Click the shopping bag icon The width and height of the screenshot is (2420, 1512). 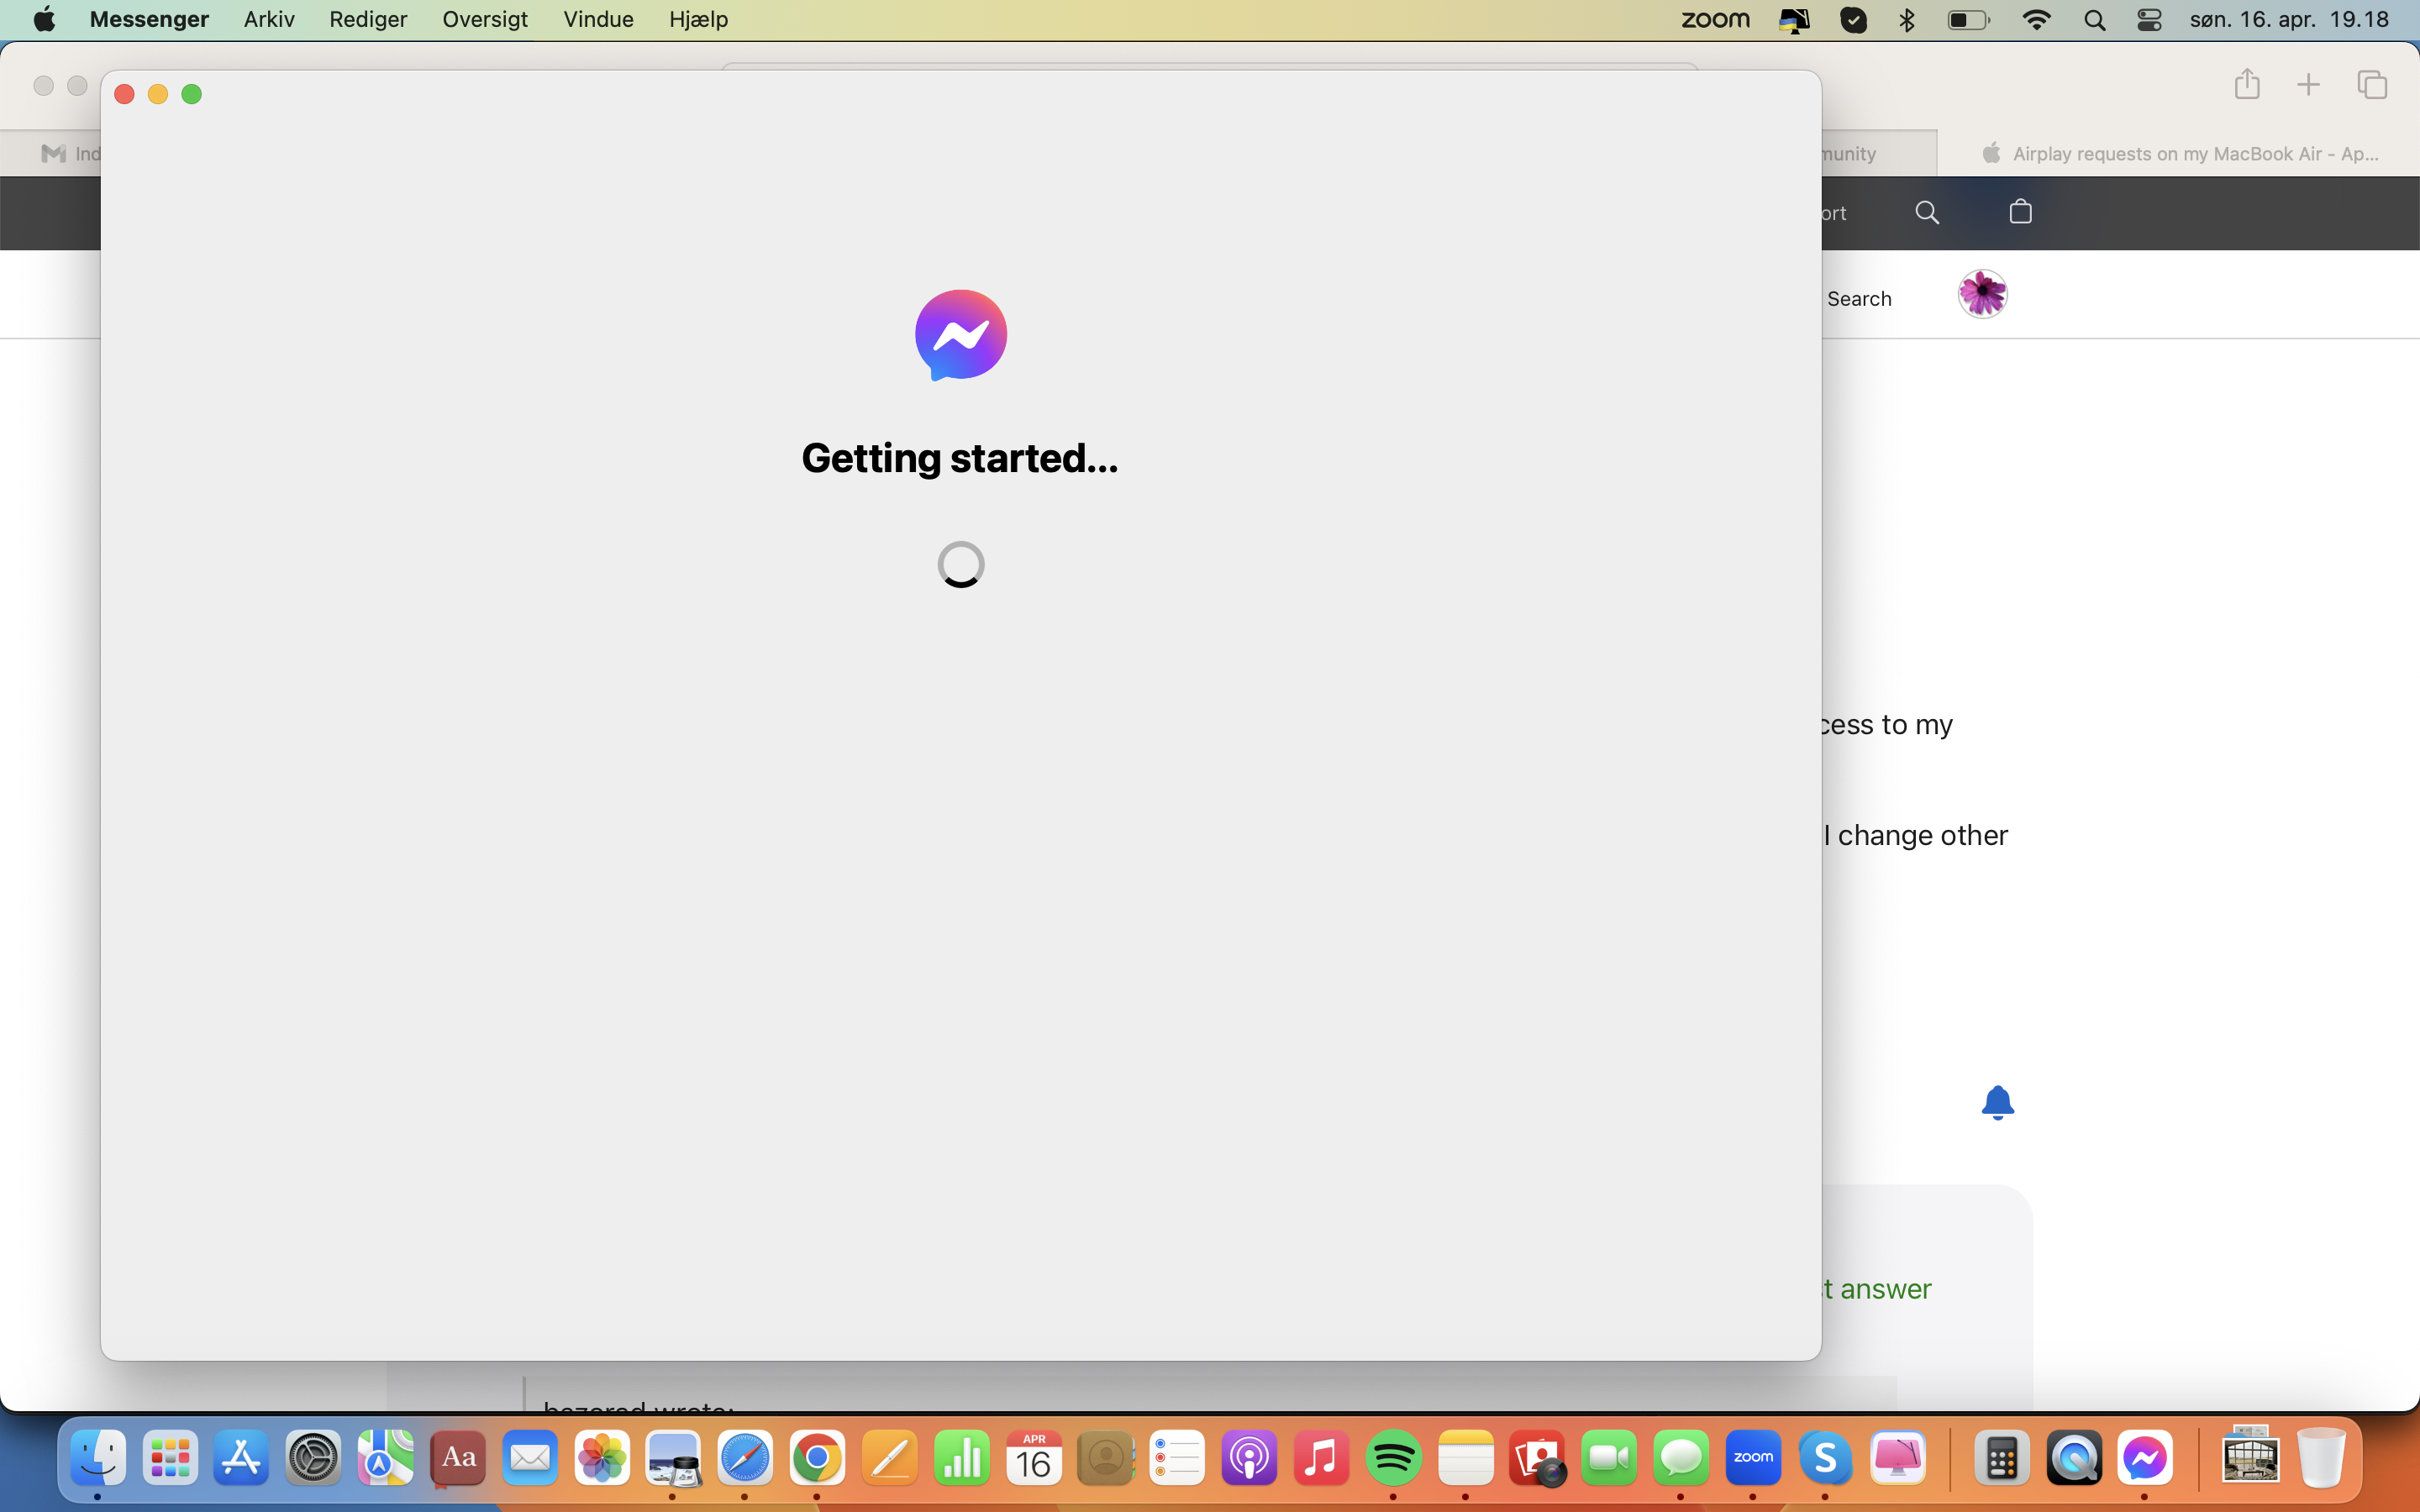click(2020, 212)
